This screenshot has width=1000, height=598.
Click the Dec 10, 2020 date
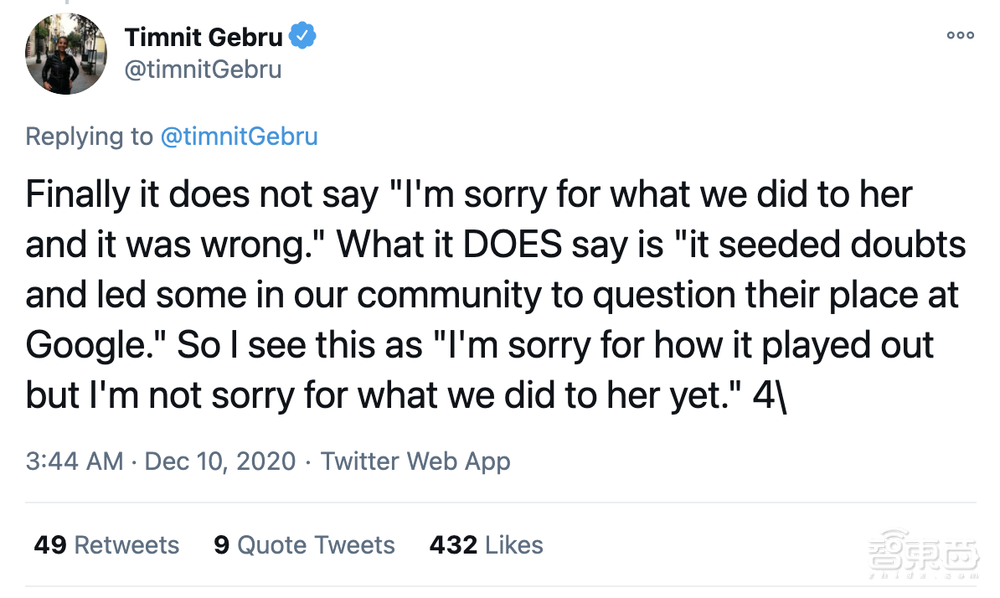220,461
